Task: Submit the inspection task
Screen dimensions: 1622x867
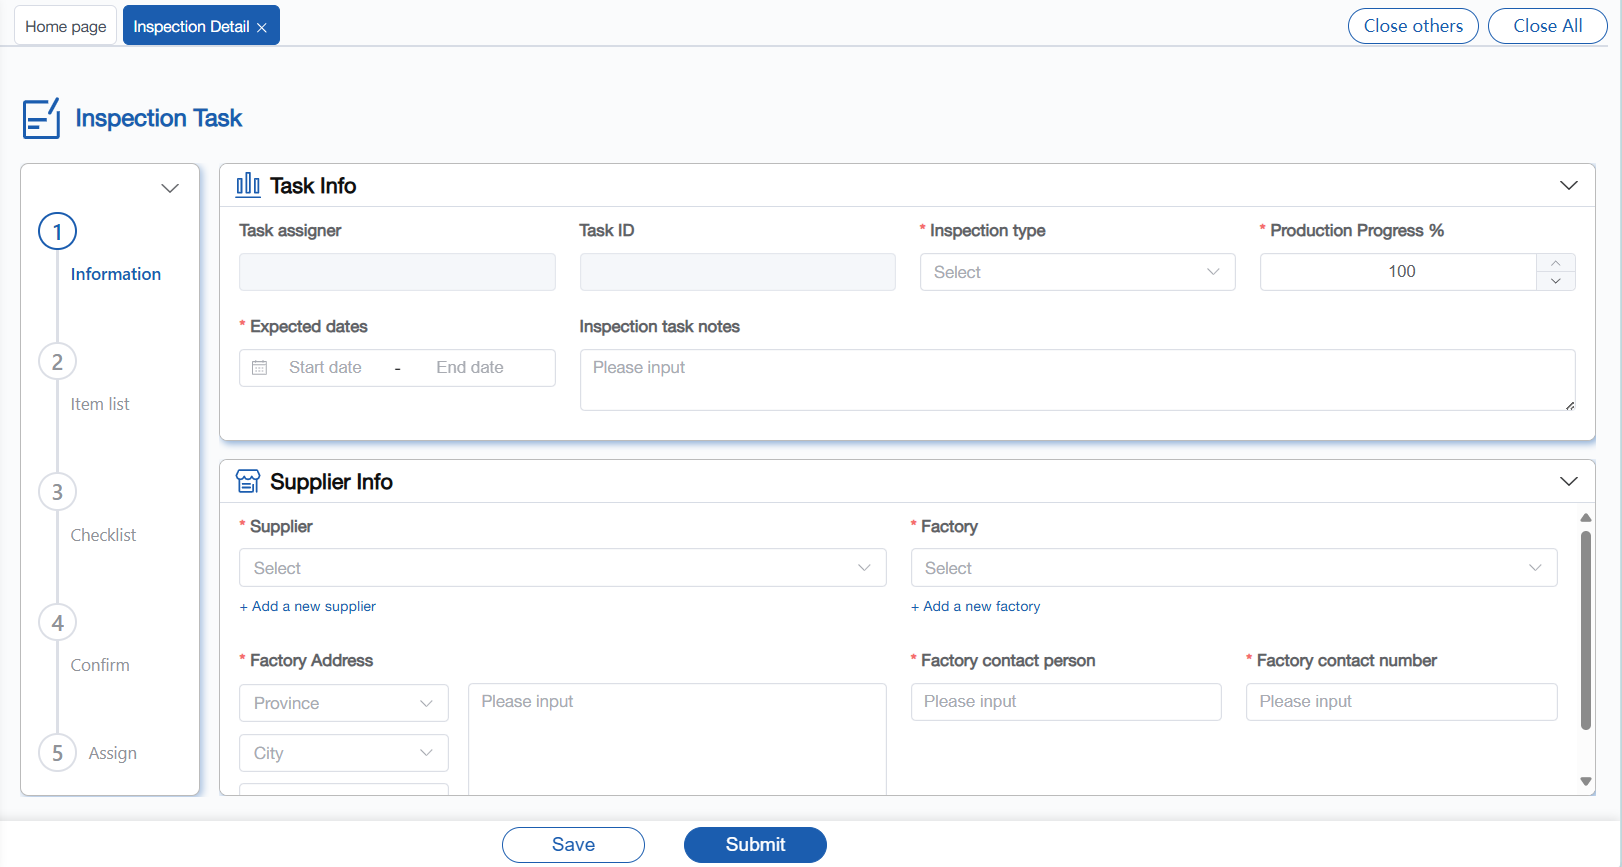Action: click(755, 845)
